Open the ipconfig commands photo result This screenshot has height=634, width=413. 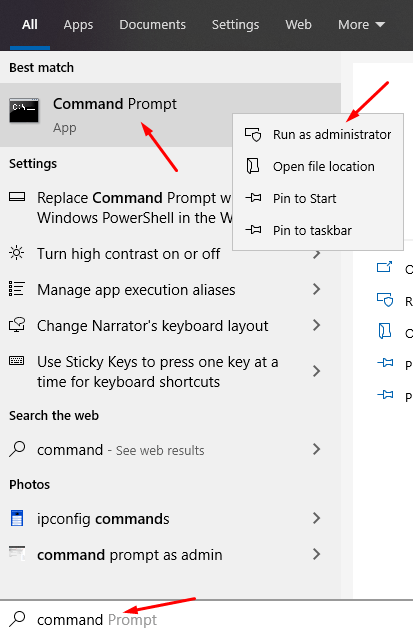coord(170,519)
